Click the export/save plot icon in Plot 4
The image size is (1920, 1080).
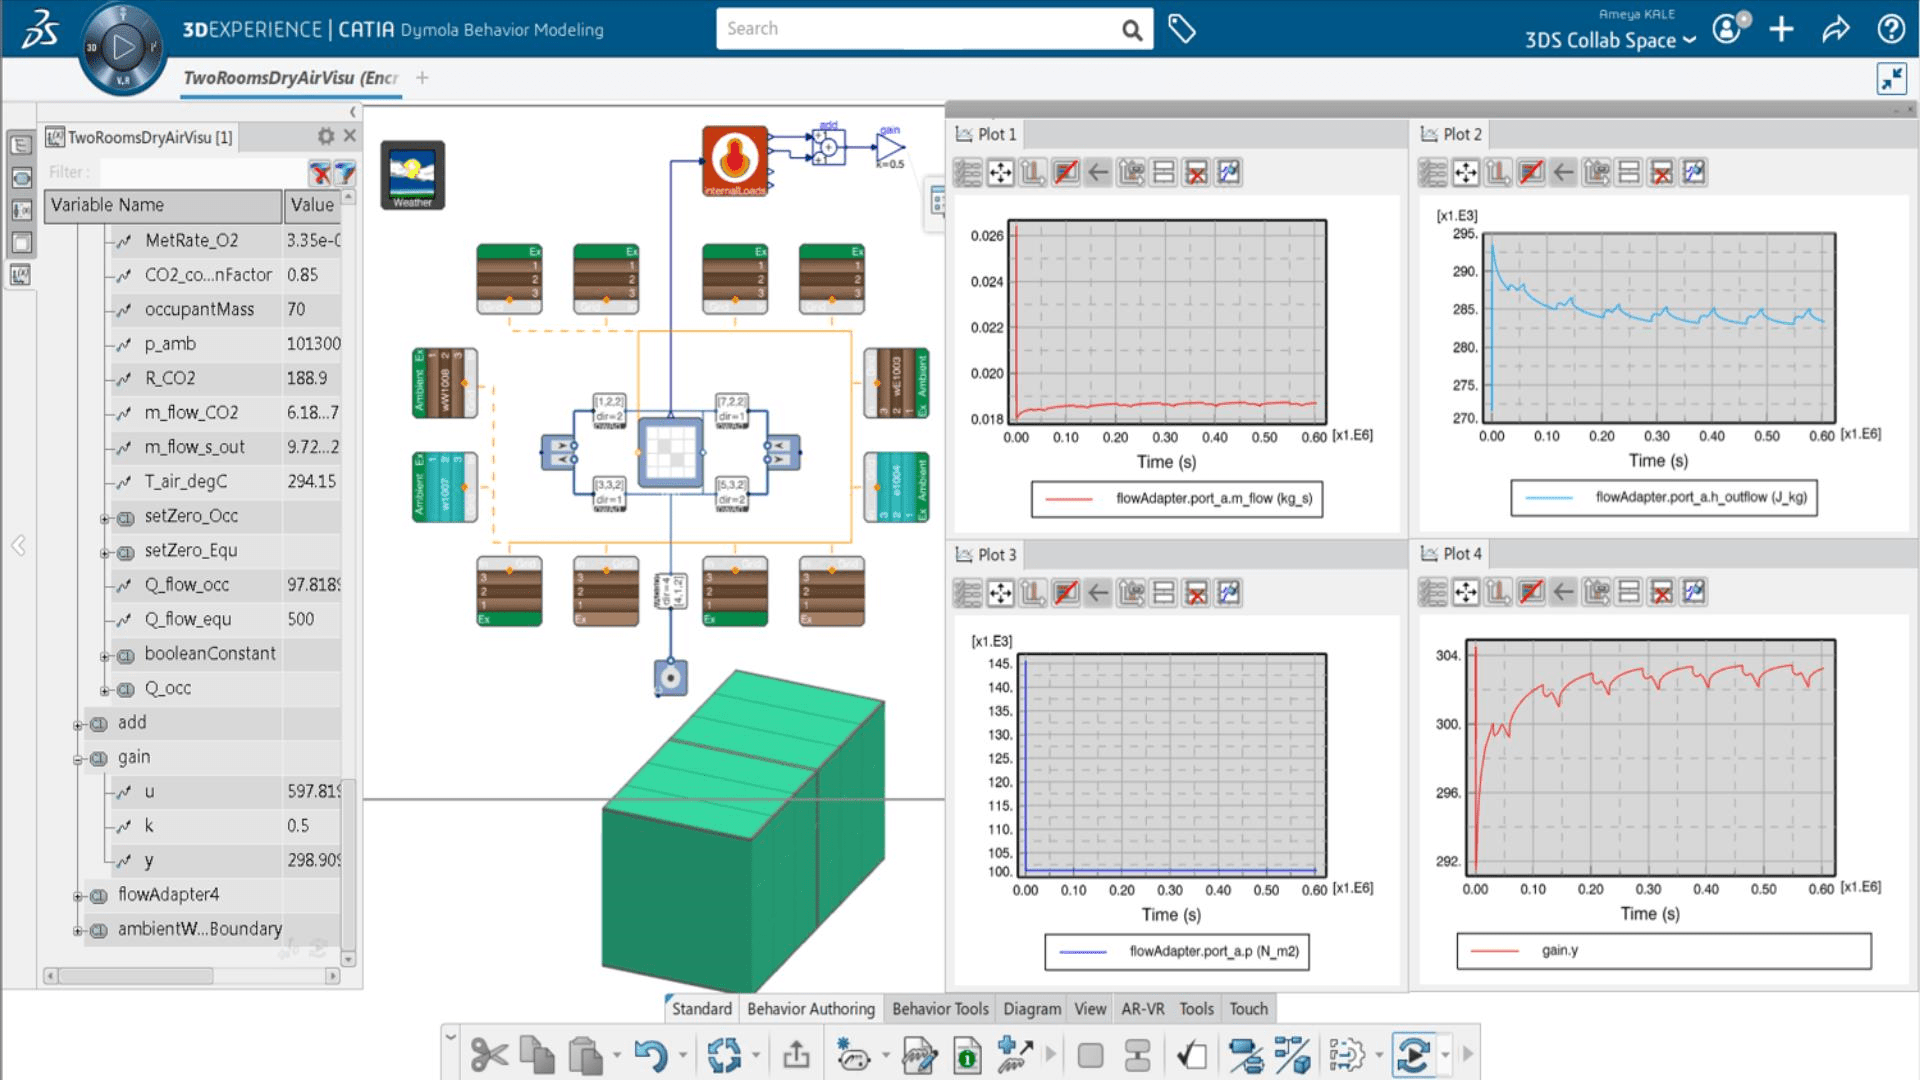(1598, 593)
